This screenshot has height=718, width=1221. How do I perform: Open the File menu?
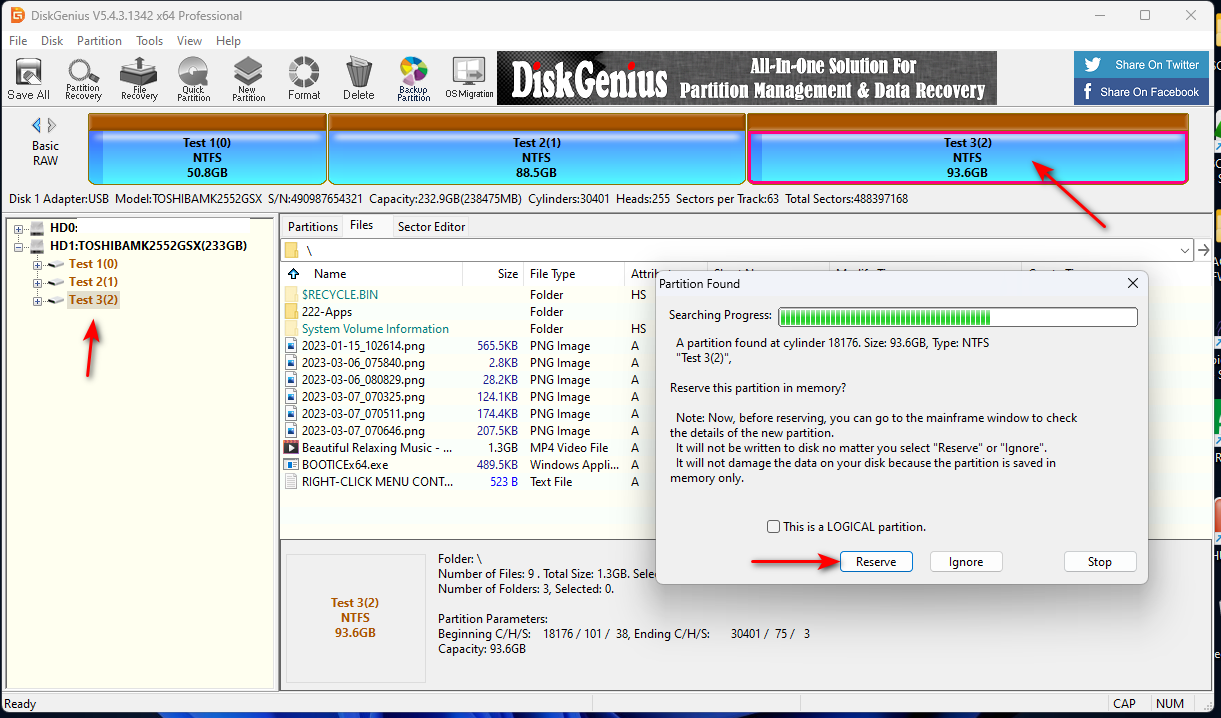18,41
